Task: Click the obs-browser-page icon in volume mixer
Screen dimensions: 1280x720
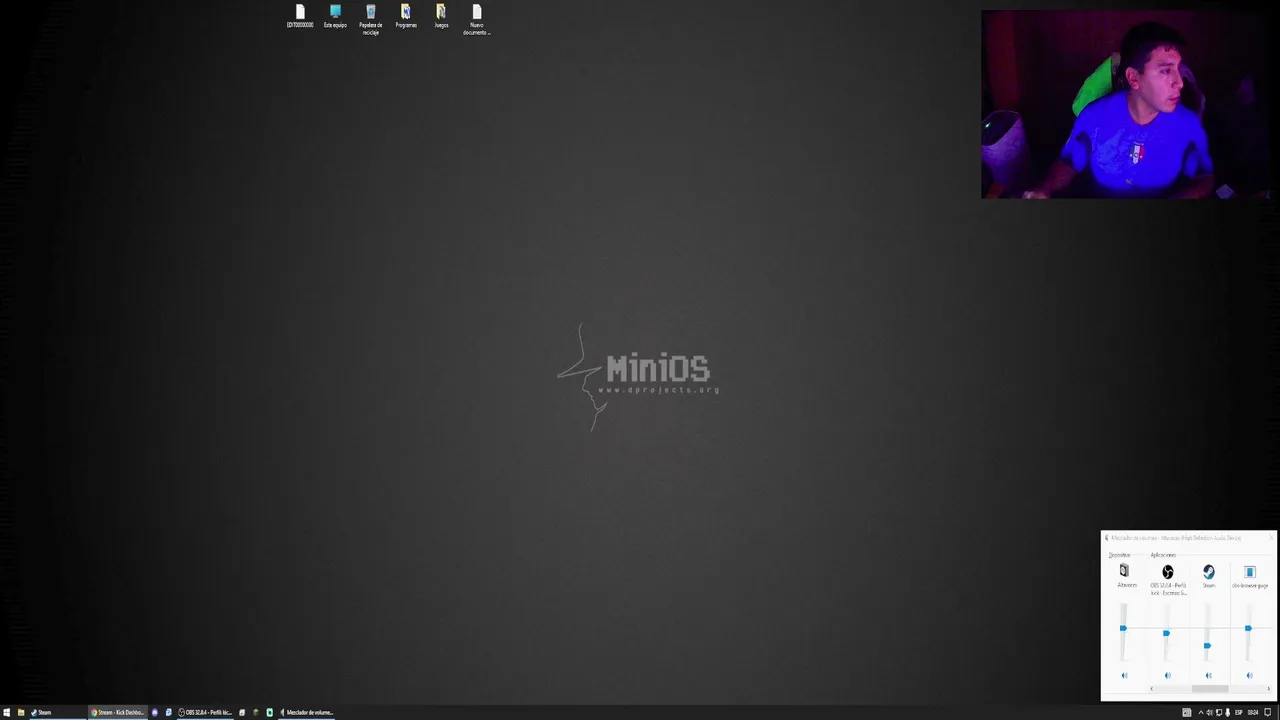Action: [x=1250, y=572]
